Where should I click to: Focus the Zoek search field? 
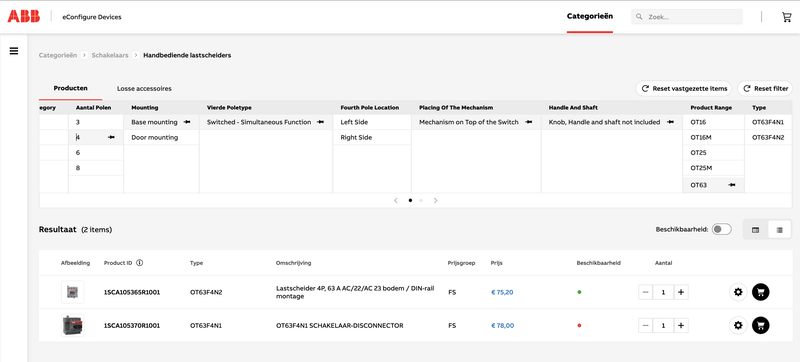pyautogui.click(x=687, y=17)
